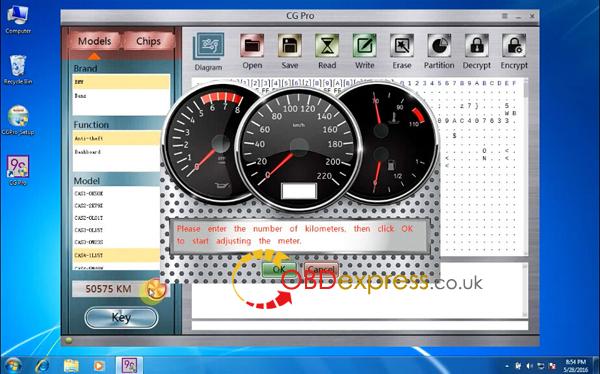Minimize the CG Pro window
600x374 pixels.
[518, 16]
